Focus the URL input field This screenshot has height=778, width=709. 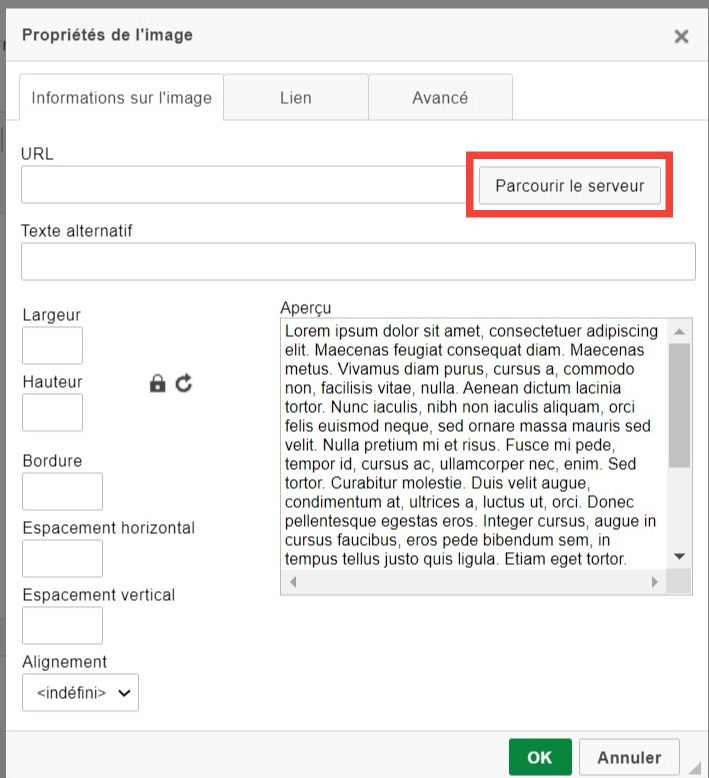coord(244,185)
